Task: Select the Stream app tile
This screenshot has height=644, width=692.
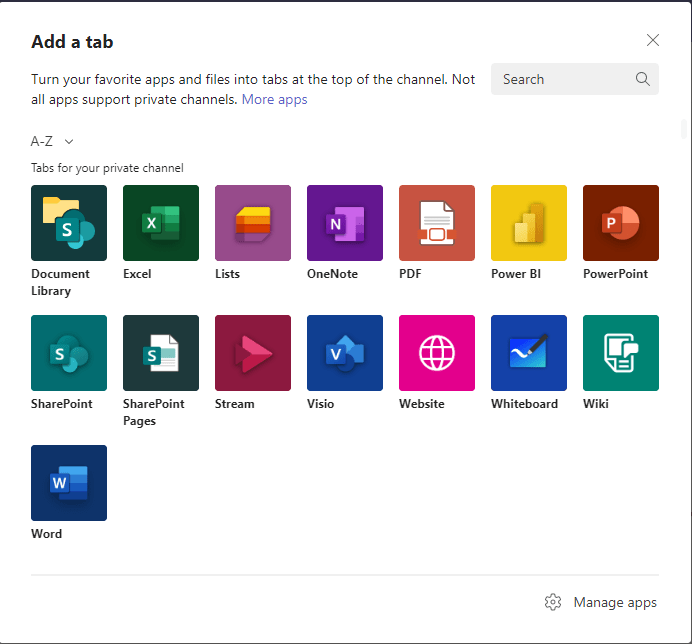Action: pyautogui.click(x=253, y=353)
